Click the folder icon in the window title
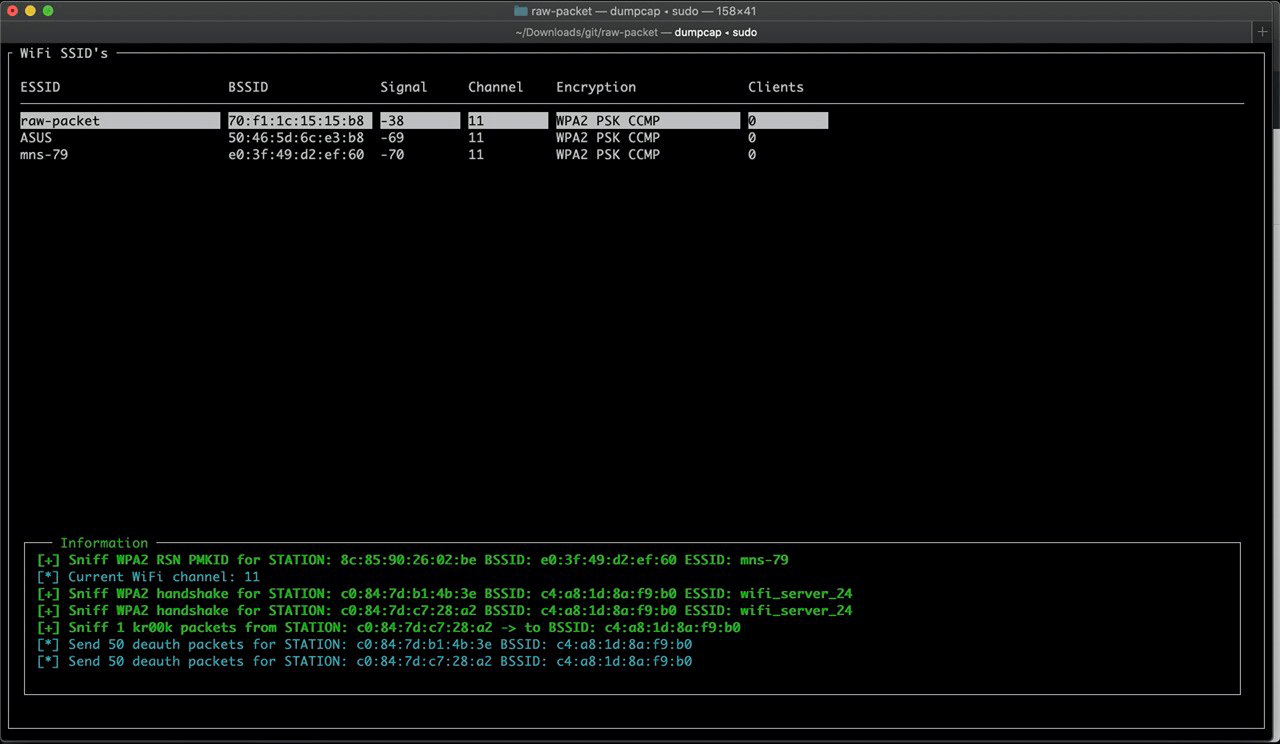This screenshot has height=744, width=1280. [520, 11]
